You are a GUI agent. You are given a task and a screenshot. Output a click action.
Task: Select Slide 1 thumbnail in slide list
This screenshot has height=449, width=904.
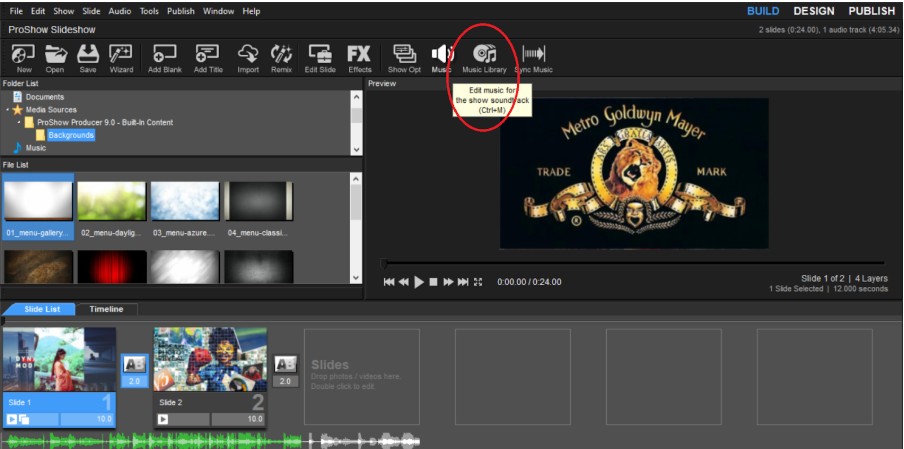[x=59, y=360]
